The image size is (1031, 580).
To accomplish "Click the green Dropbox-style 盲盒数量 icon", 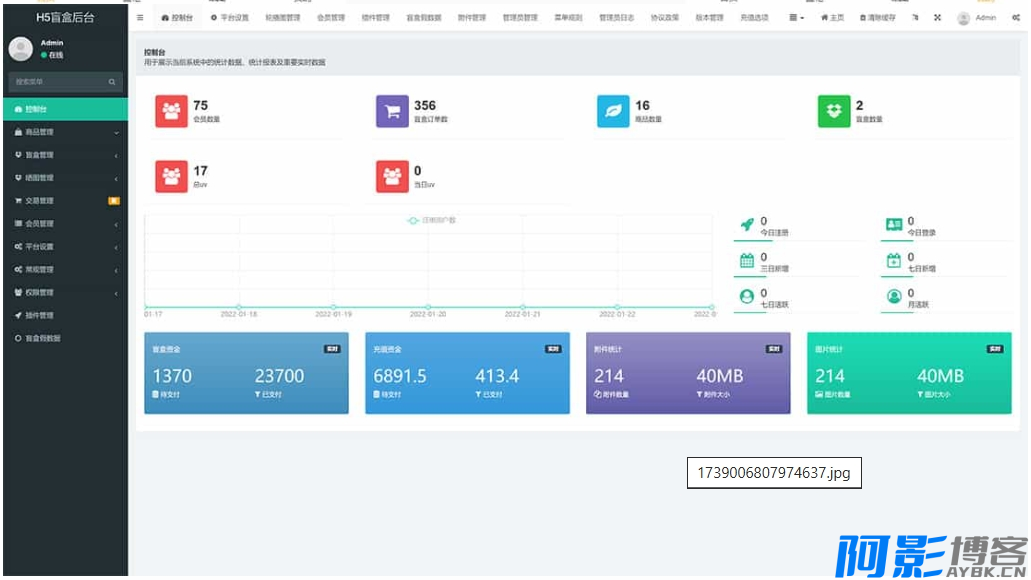I will pyautogui.click(x=834, y=112).
